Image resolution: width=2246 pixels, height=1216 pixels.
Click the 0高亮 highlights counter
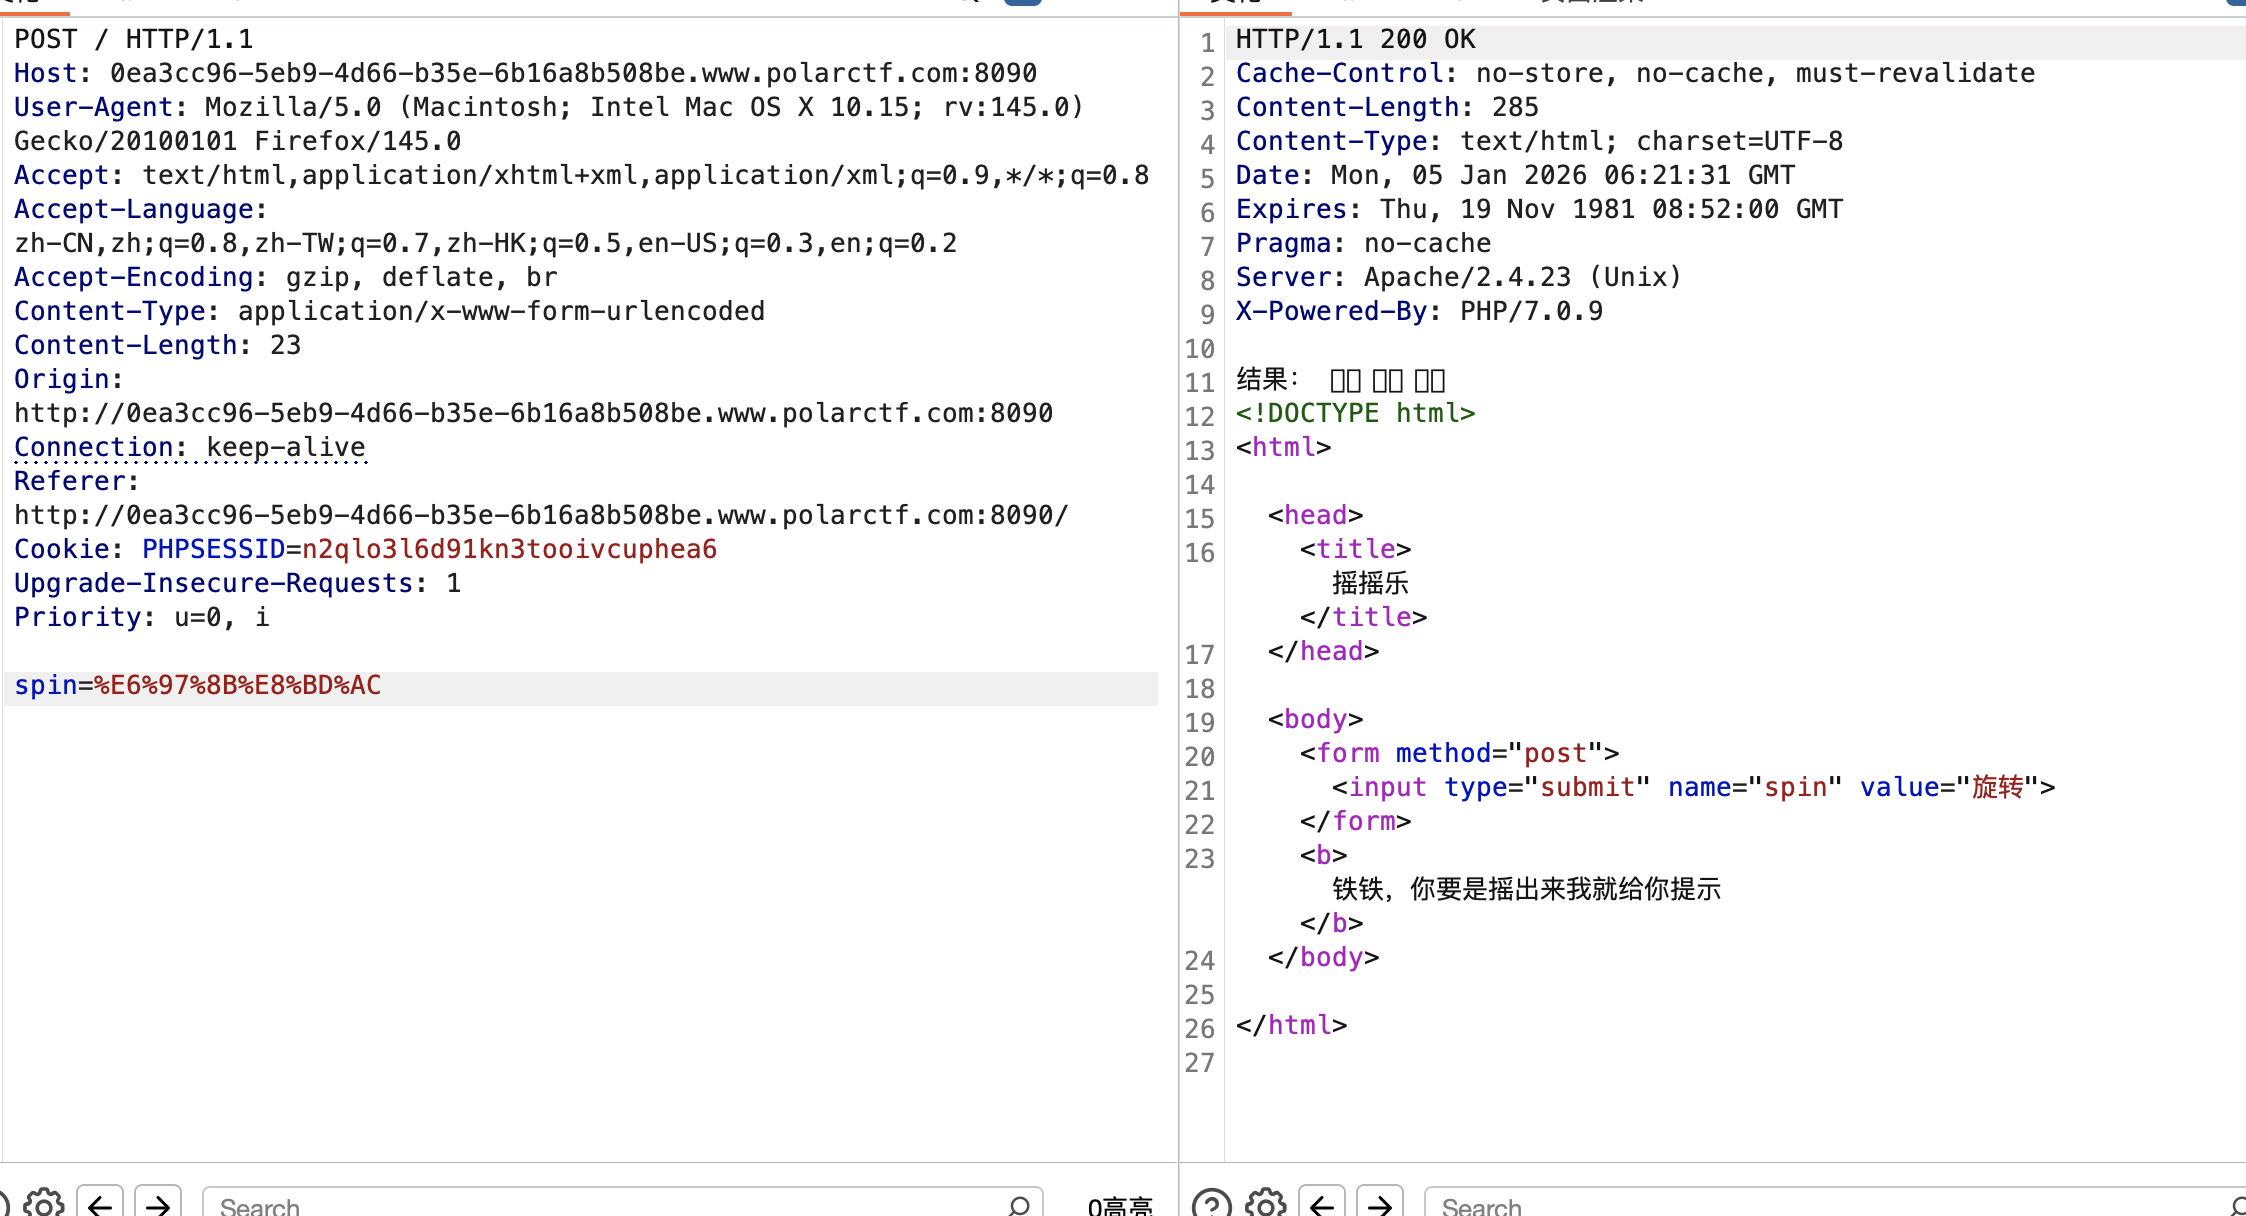coord(1119,1206)
